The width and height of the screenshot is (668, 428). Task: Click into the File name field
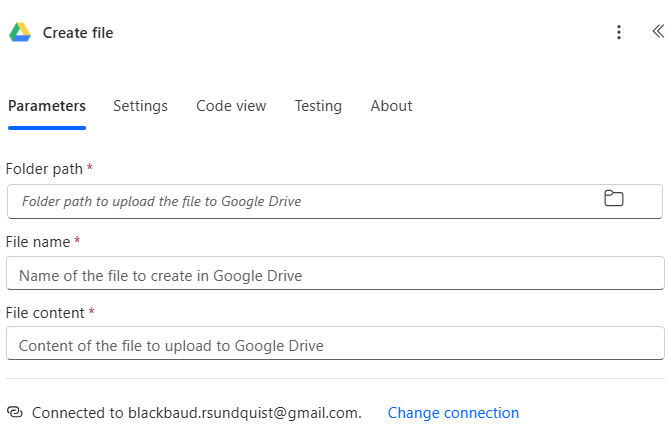point(335,274)
